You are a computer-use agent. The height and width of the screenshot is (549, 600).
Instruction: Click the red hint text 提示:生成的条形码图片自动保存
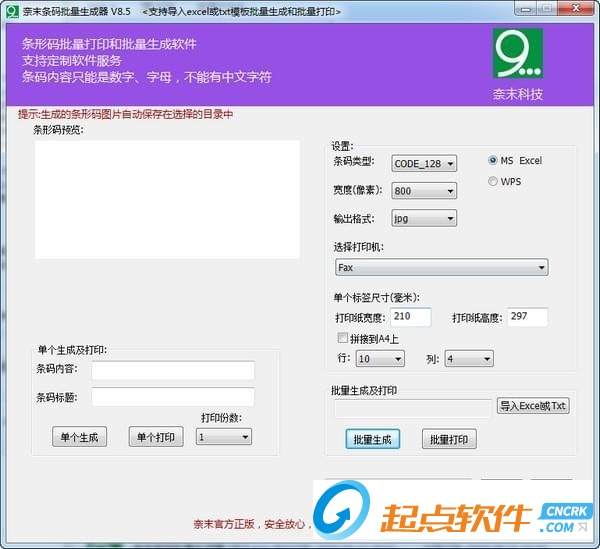126,114
